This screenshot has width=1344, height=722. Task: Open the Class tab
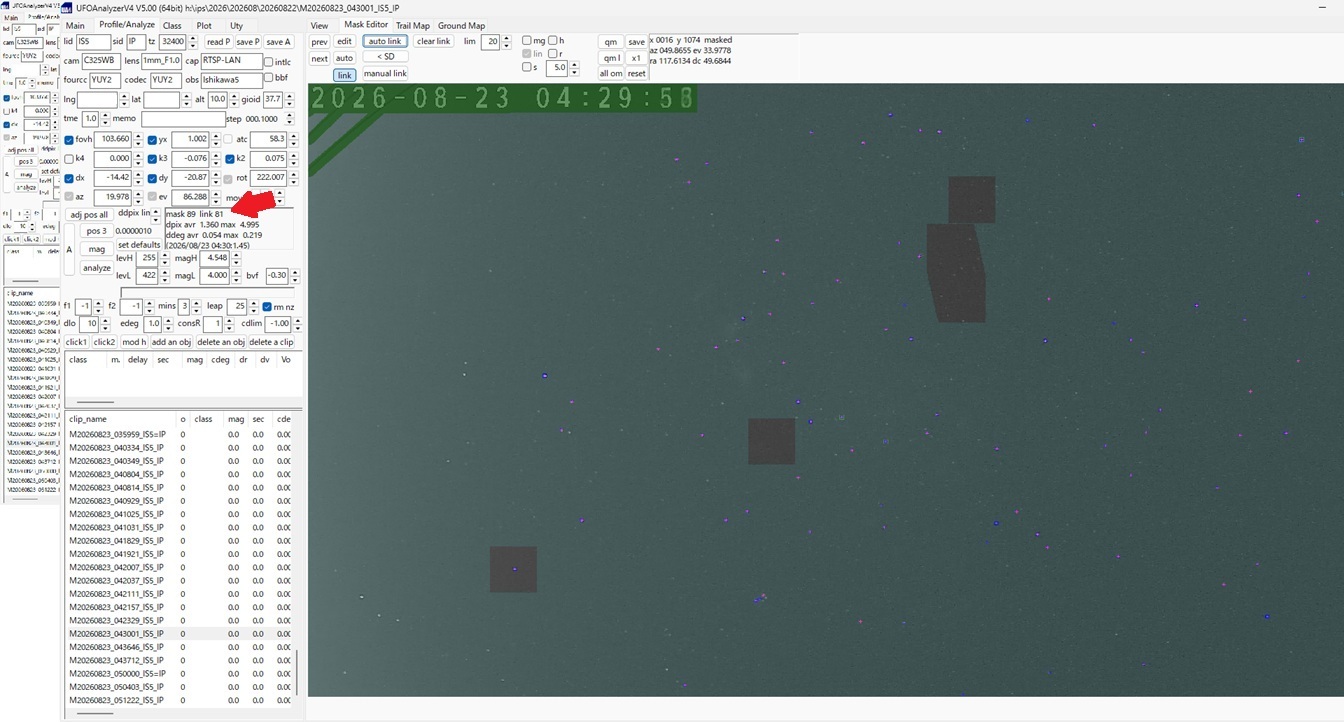tap(172, 25)
